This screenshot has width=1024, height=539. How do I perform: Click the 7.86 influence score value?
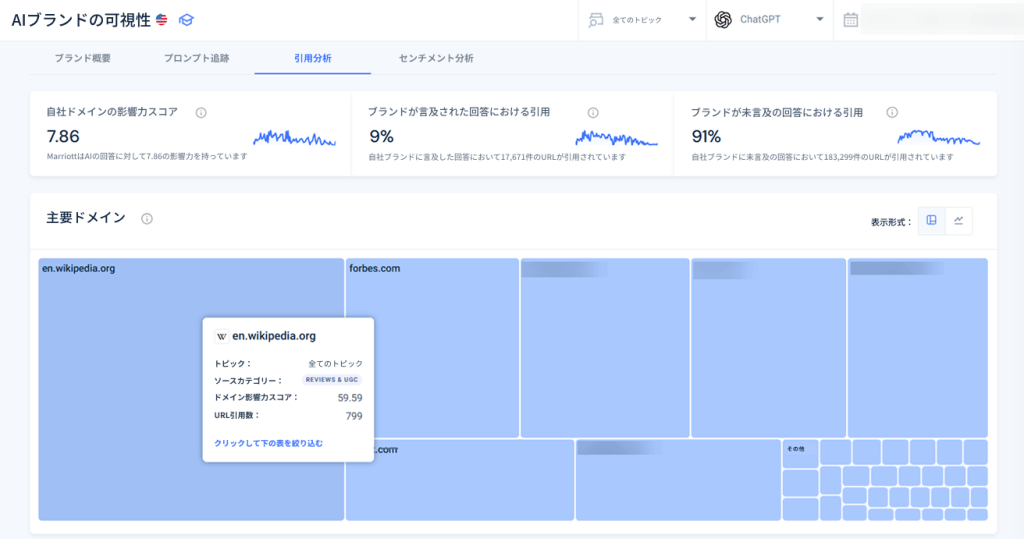[x=63, y=137]
